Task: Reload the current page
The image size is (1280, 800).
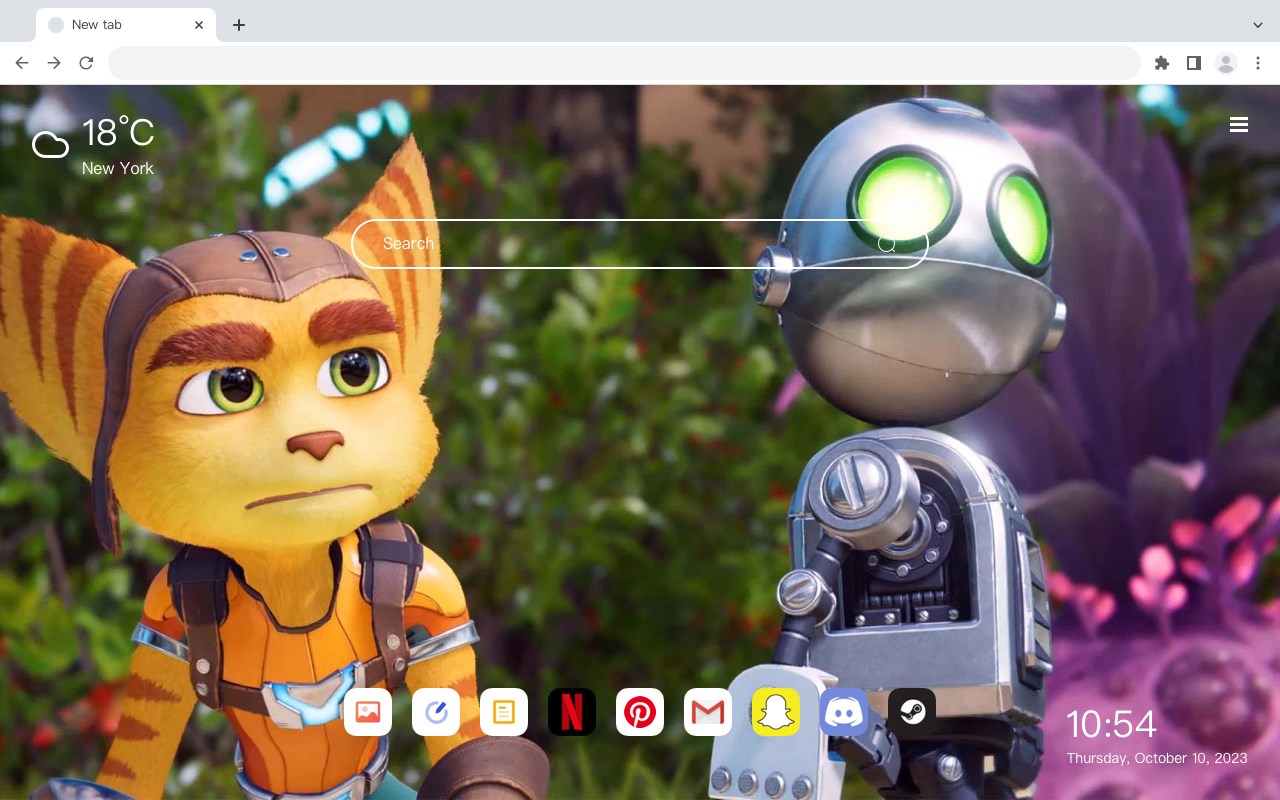Action: coord(86,63)
